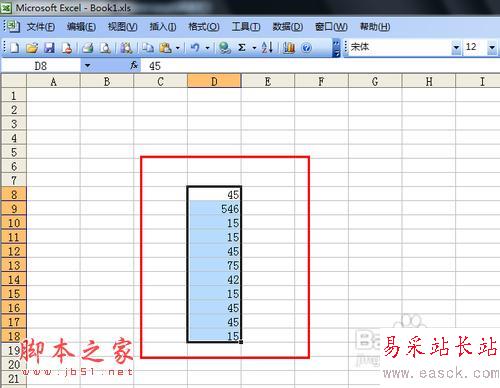
Task: Select row 8 header
Action: tap(14, 194)
